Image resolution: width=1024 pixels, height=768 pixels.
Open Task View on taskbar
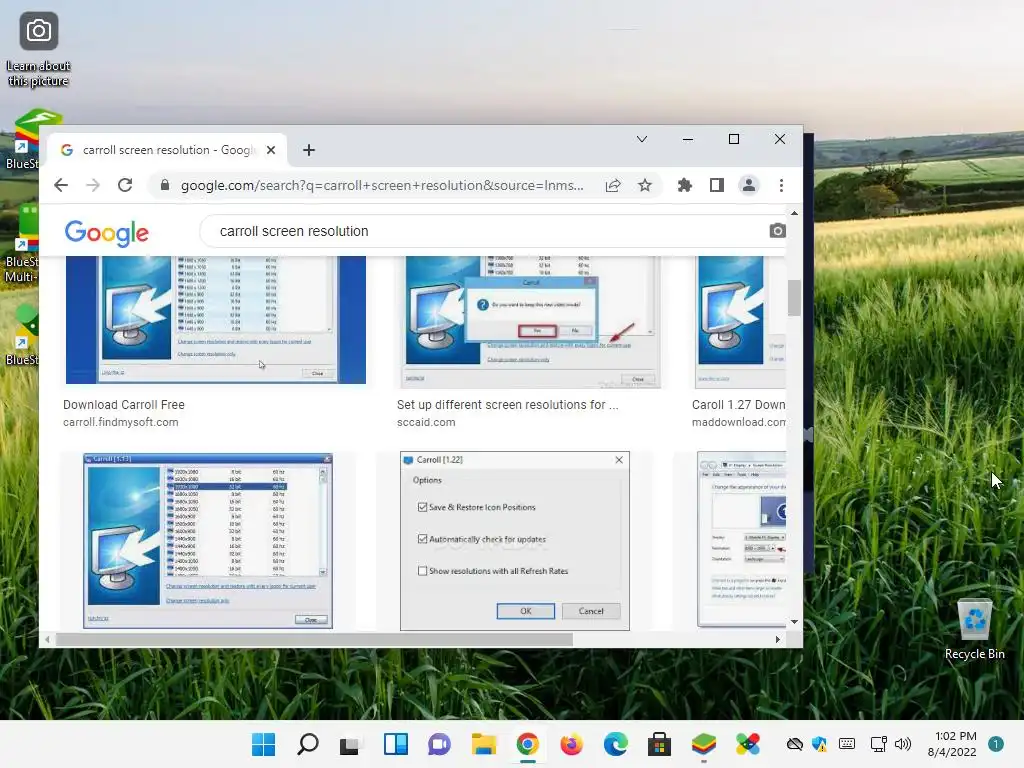351,744
